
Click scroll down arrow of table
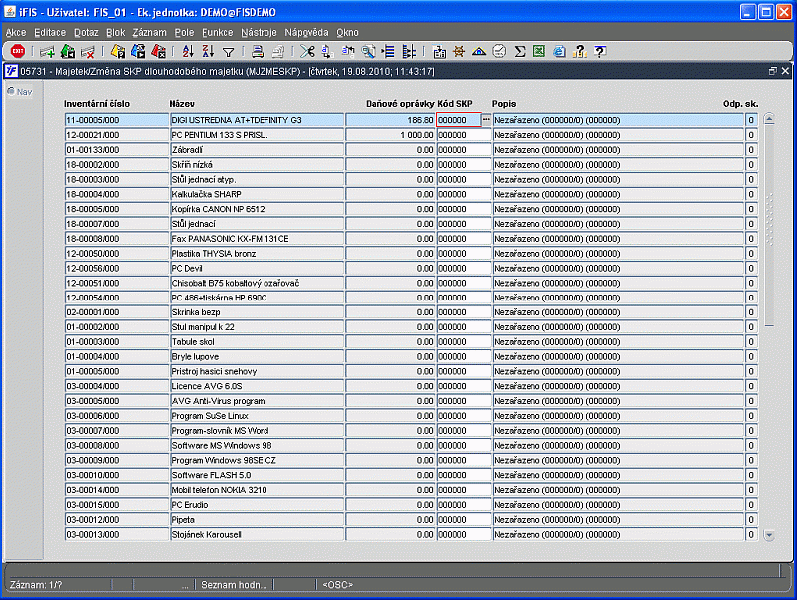[769, 535]
